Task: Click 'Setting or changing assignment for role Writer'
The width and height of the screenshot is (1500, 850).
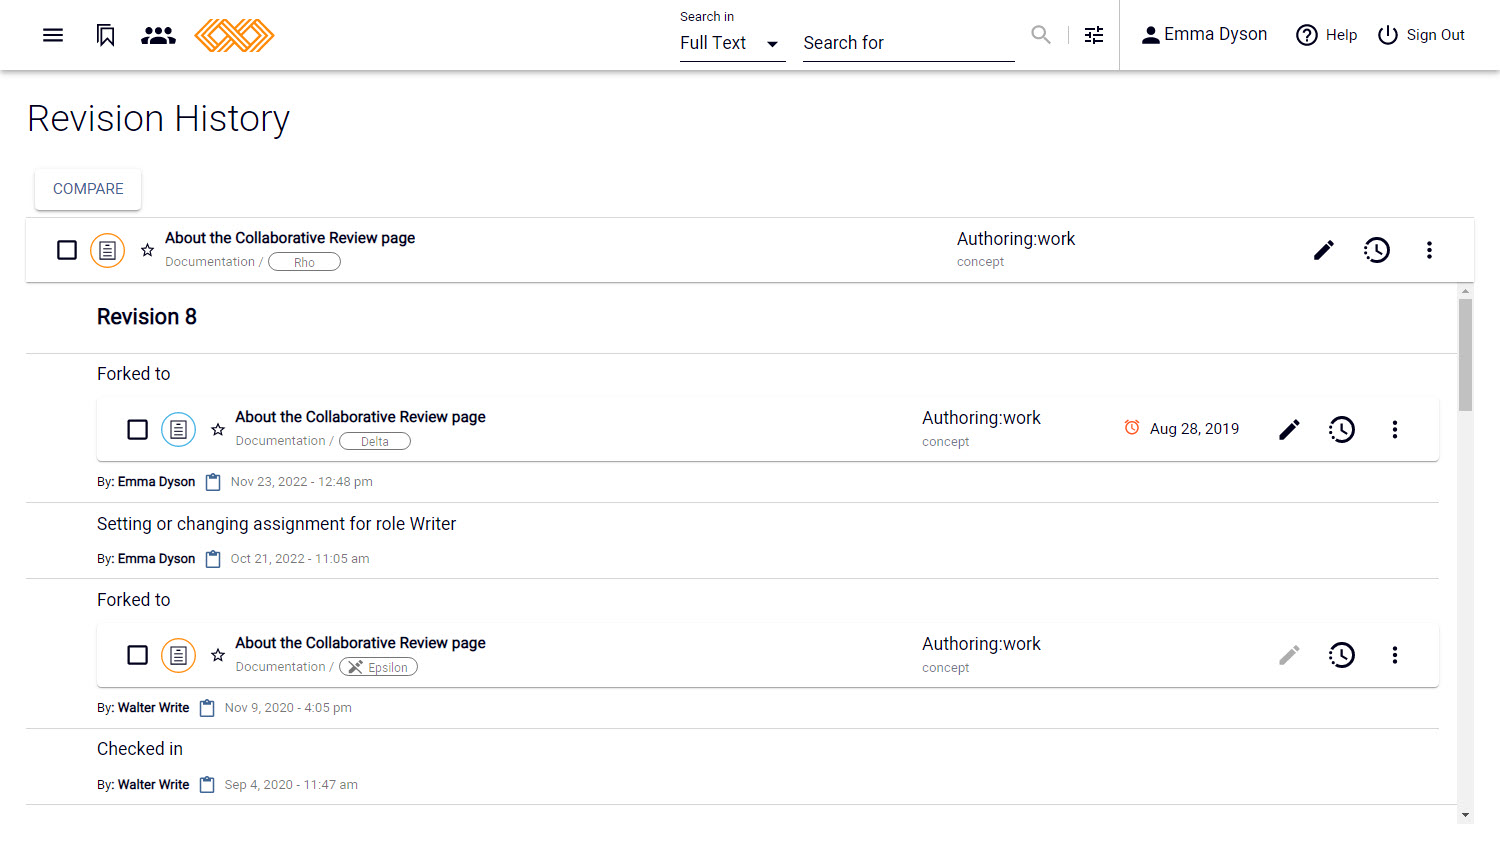Action: (276, 524)
